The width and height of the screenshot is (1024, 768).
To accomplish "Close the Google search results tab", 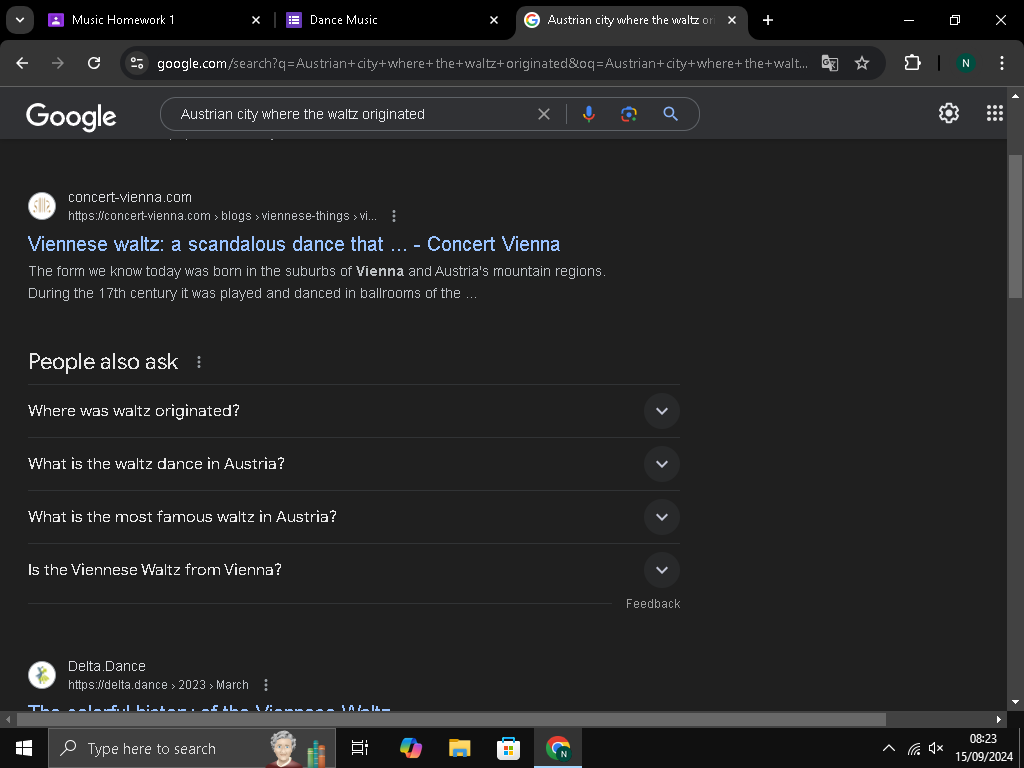I will click(732, 20).
